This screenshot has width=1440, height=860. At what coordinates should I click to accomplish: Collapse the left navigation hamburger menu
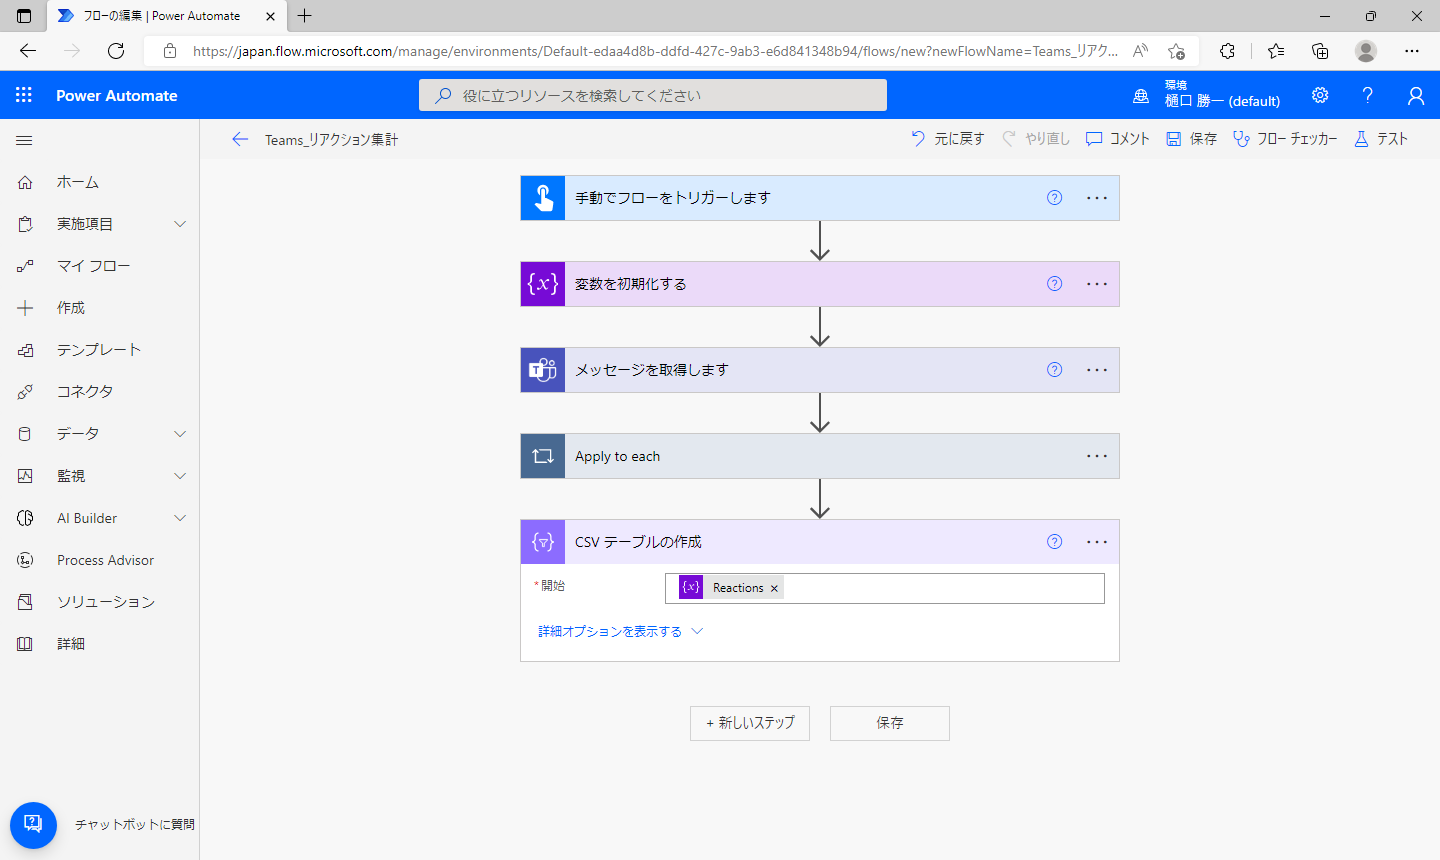[25, 141]
